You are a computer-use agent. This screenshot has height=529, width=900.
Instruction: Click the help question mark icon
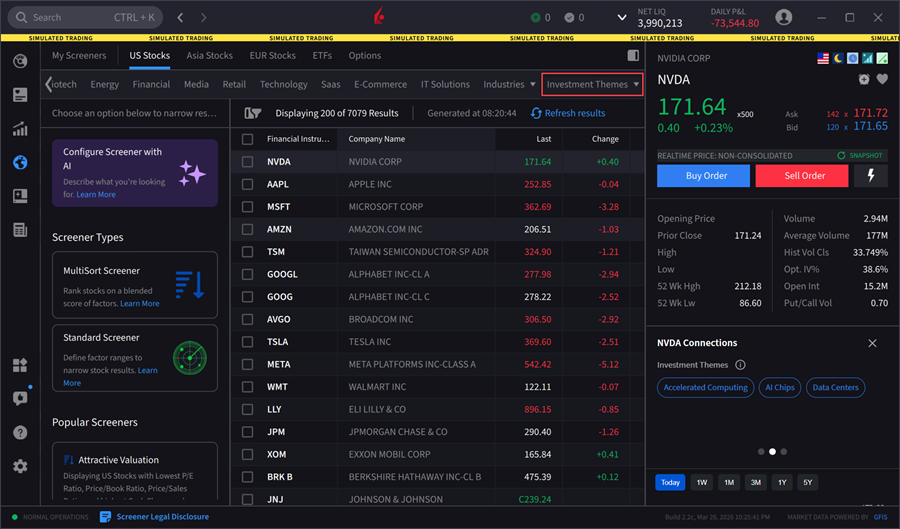20,433
